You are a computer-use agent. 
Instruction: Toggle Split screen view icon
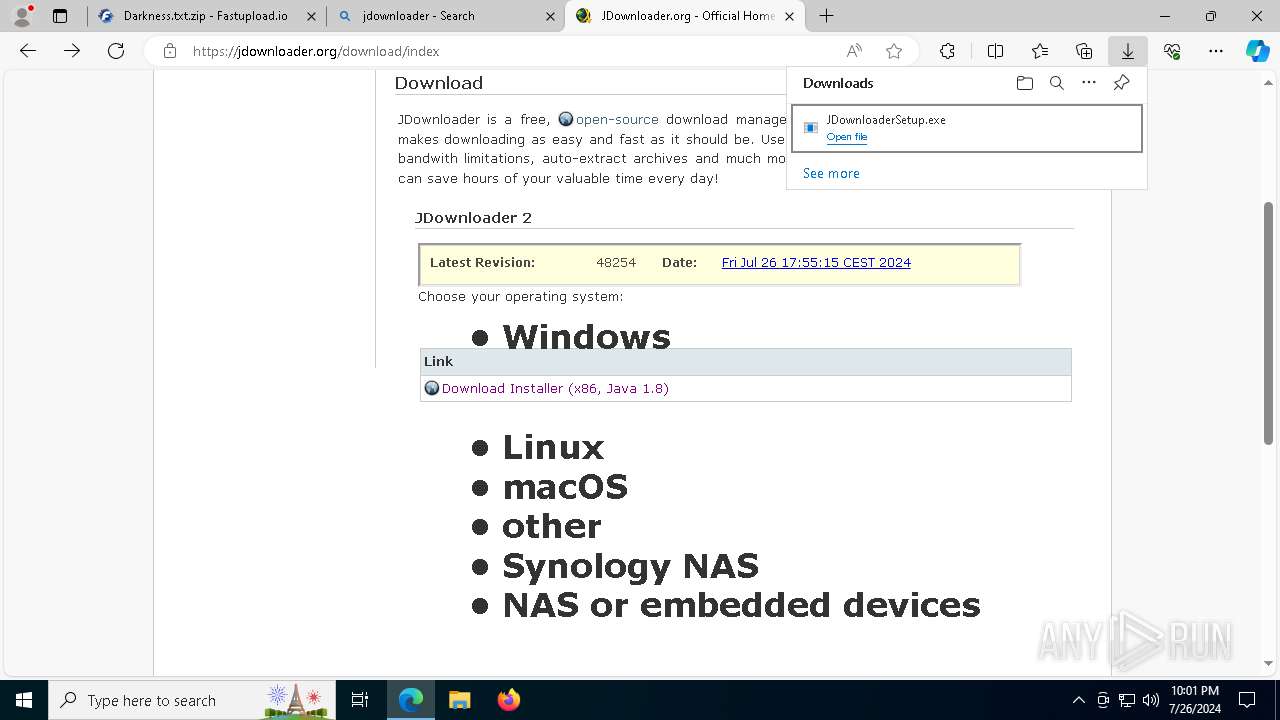[x=995, y=51]
